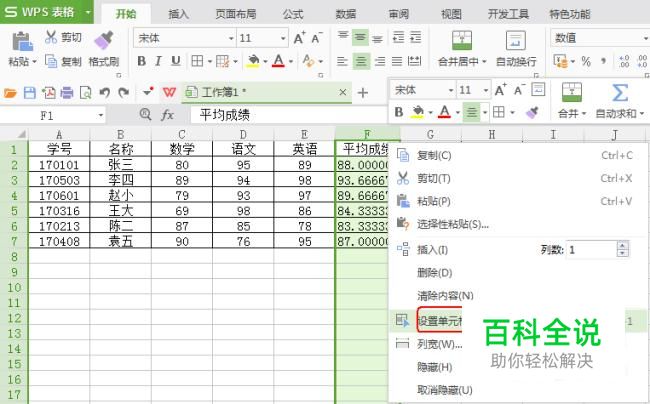Open the ribbon font name 宋体 dropdown
The width and height of the screenshot is (650, 404).
coord(231,38)
